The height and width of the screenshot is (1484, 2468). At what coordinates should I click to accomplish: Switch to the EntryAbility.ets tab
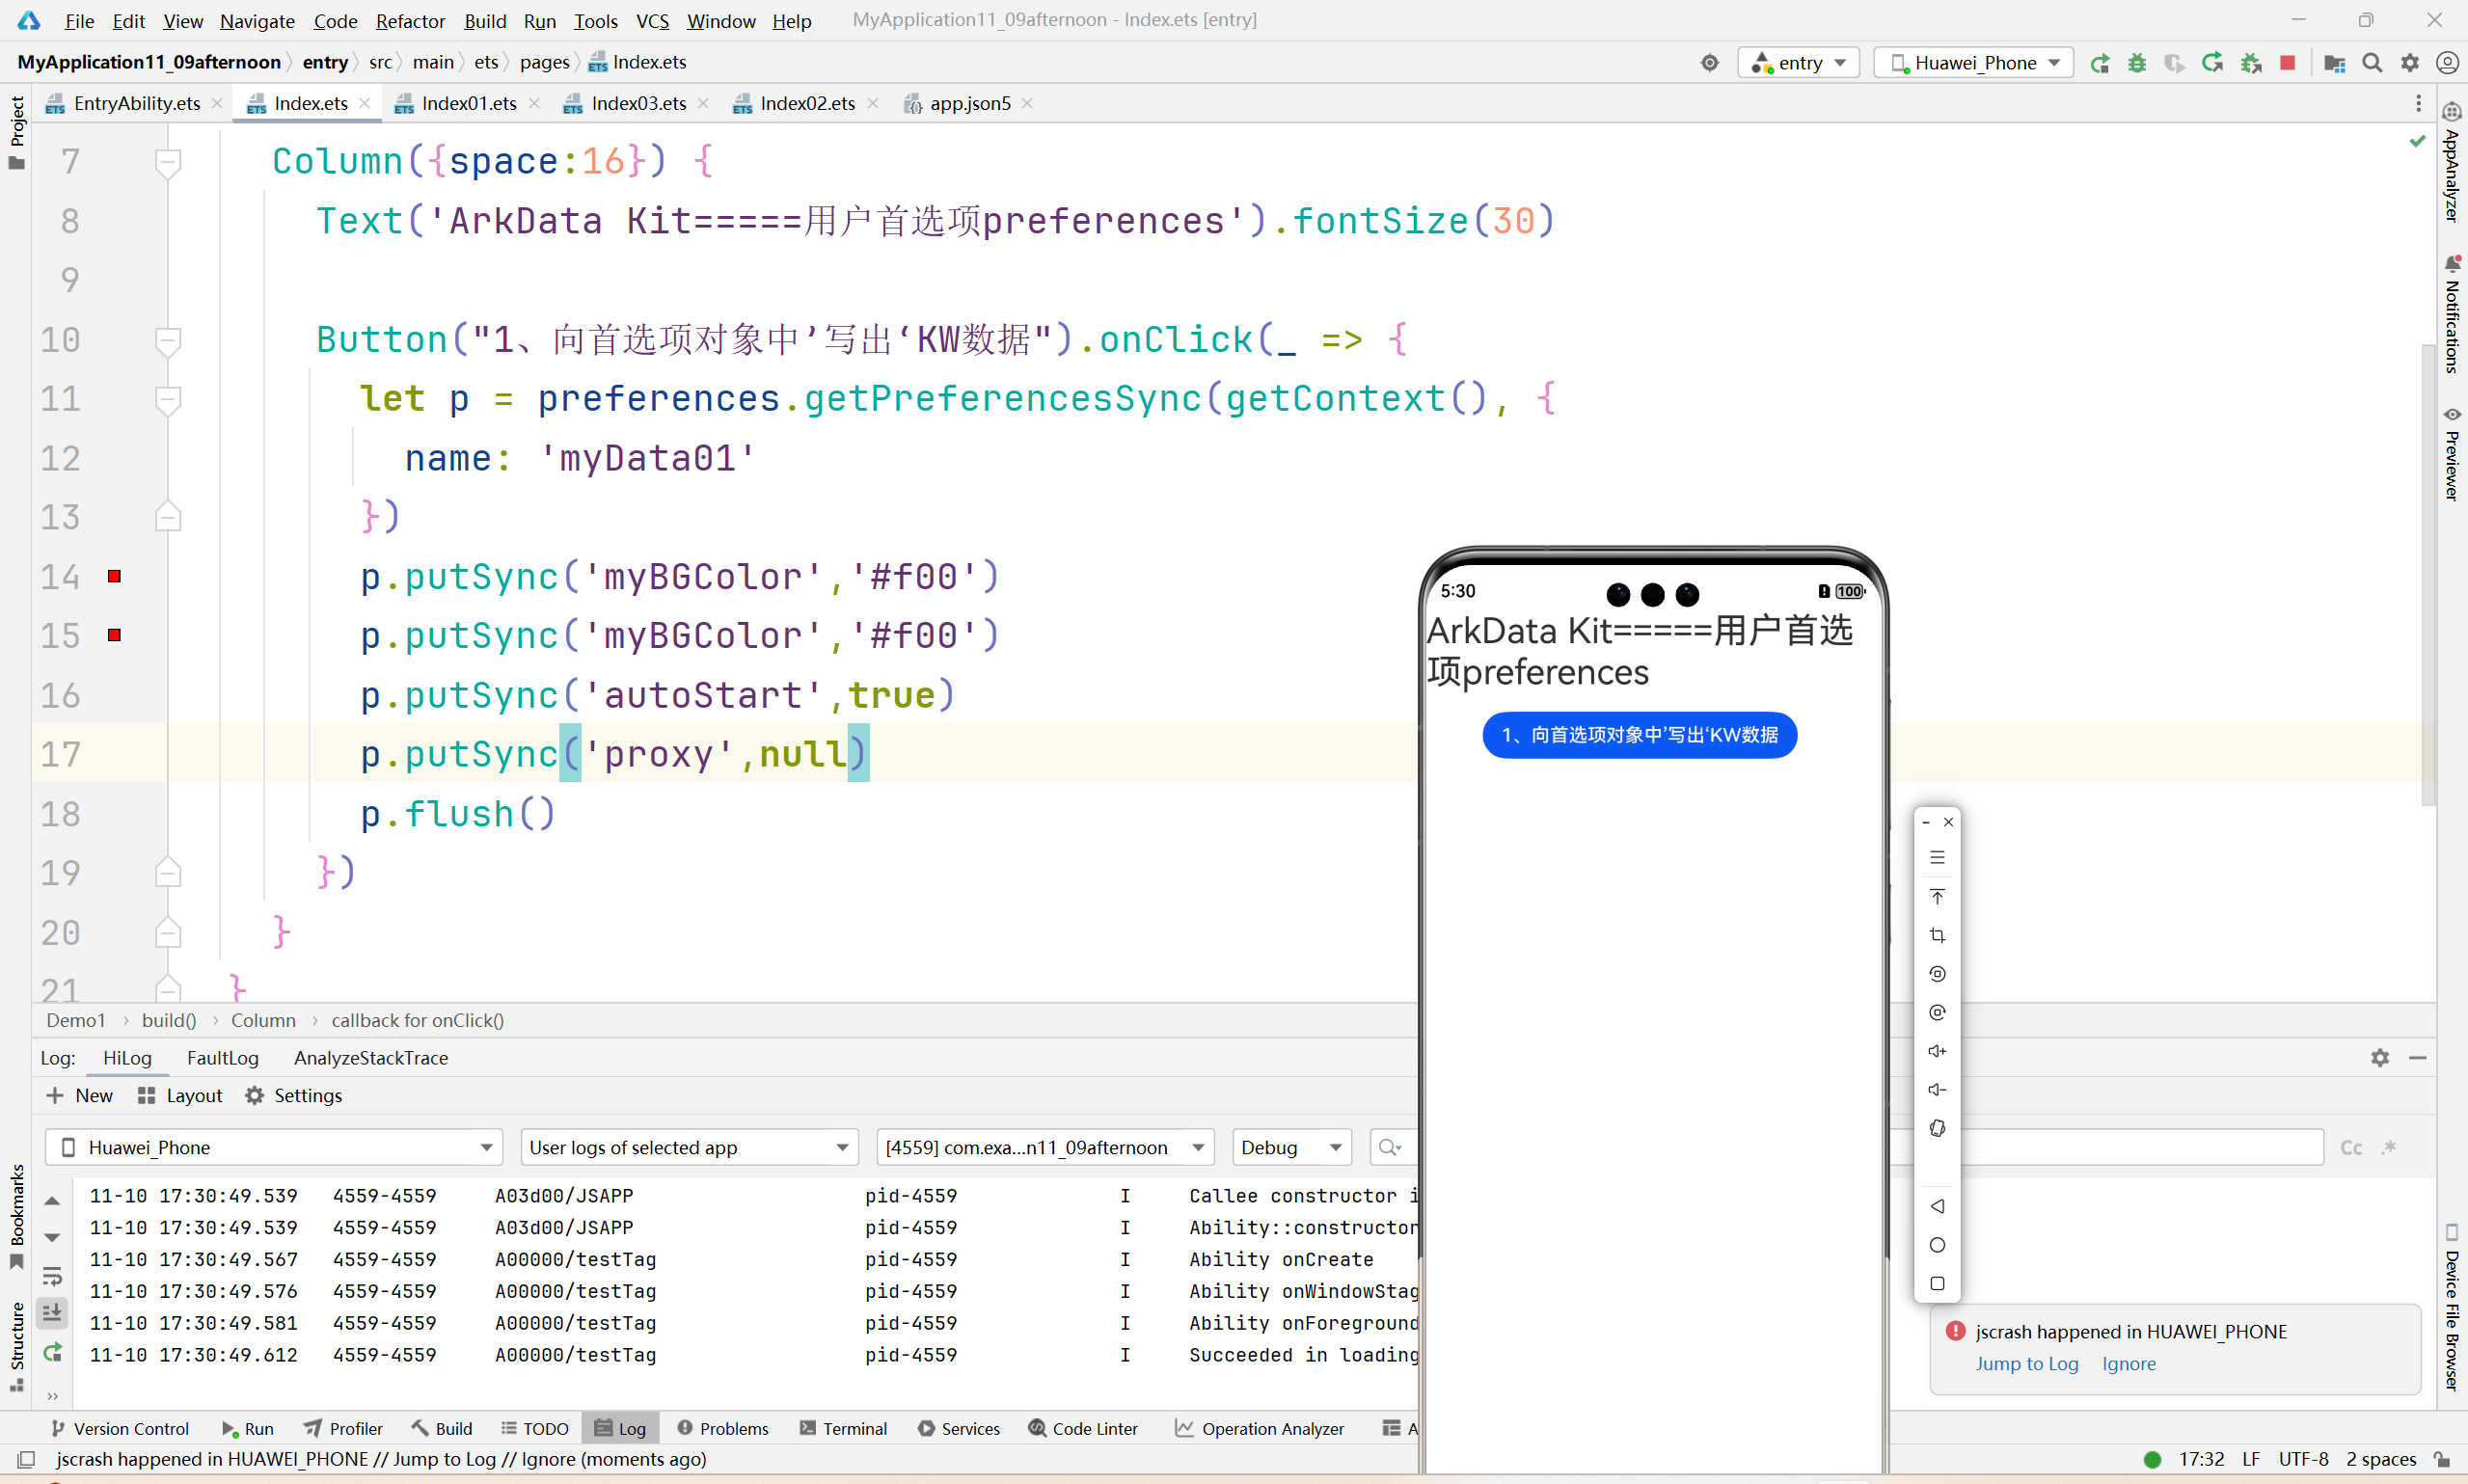[x=136, y=103]
